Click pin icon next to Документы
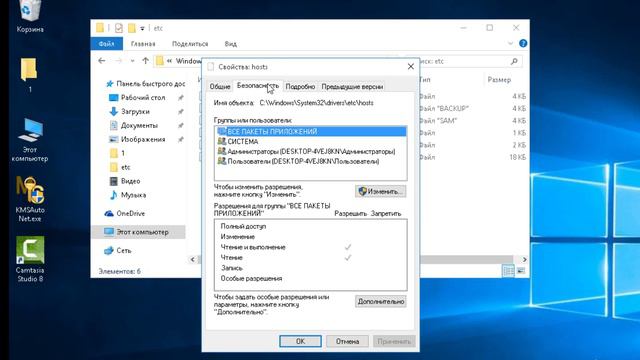640x360 pixels. pos(180,125)
